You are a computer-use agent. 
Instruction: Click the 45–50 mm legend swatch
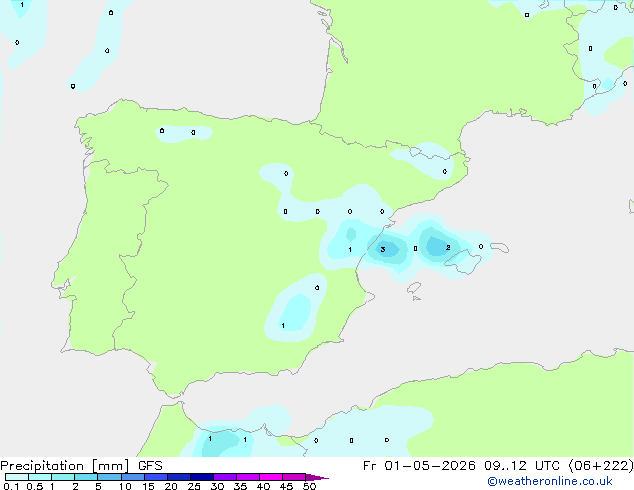294,477
